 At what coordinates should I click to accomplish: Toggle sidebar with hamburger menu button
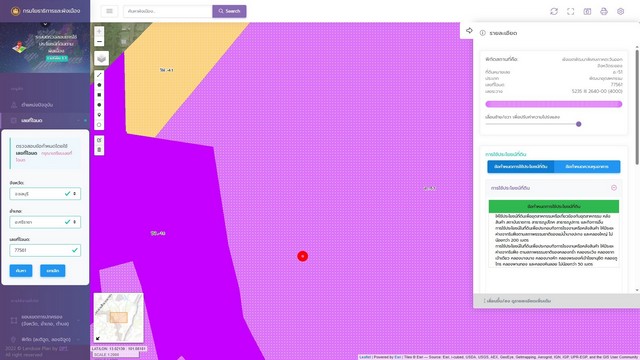tap(109, 11)
